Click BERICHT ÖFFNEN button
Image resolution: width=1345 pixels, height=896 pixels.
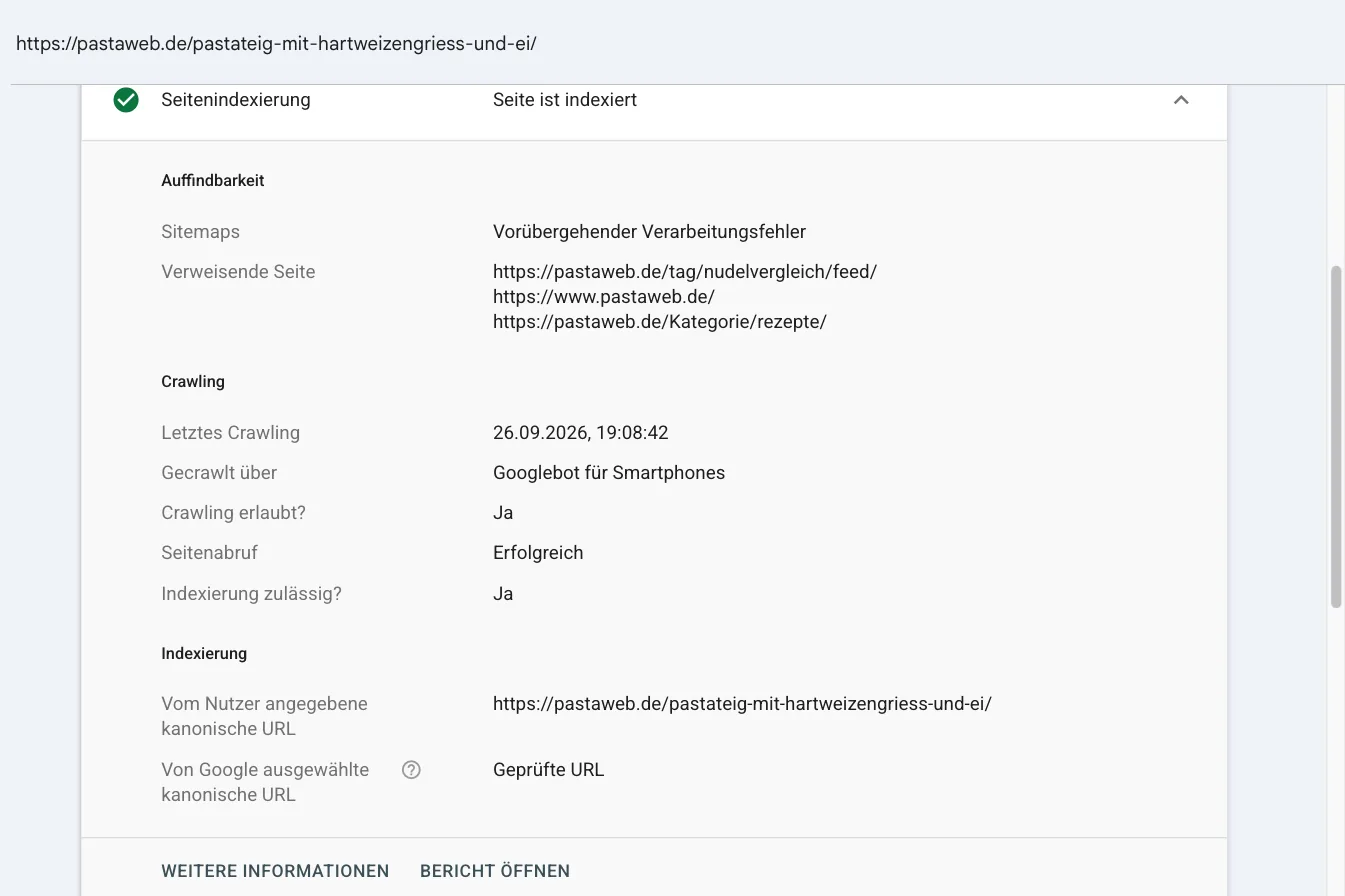tap(495, 871)
